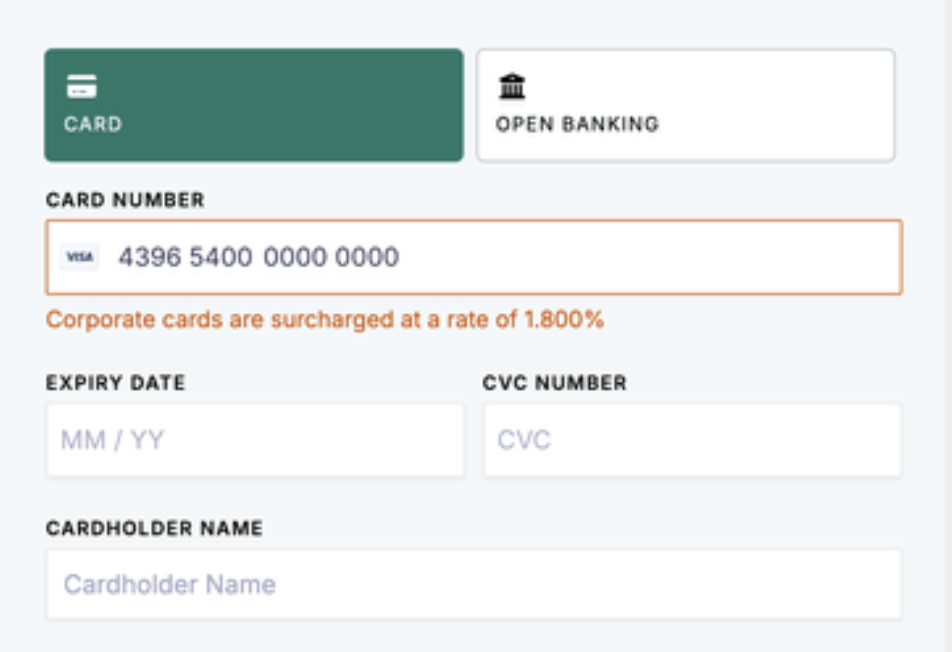Click into the MM / YY expiry field
Screen dimensions: 952x652
tap(256, 440)
